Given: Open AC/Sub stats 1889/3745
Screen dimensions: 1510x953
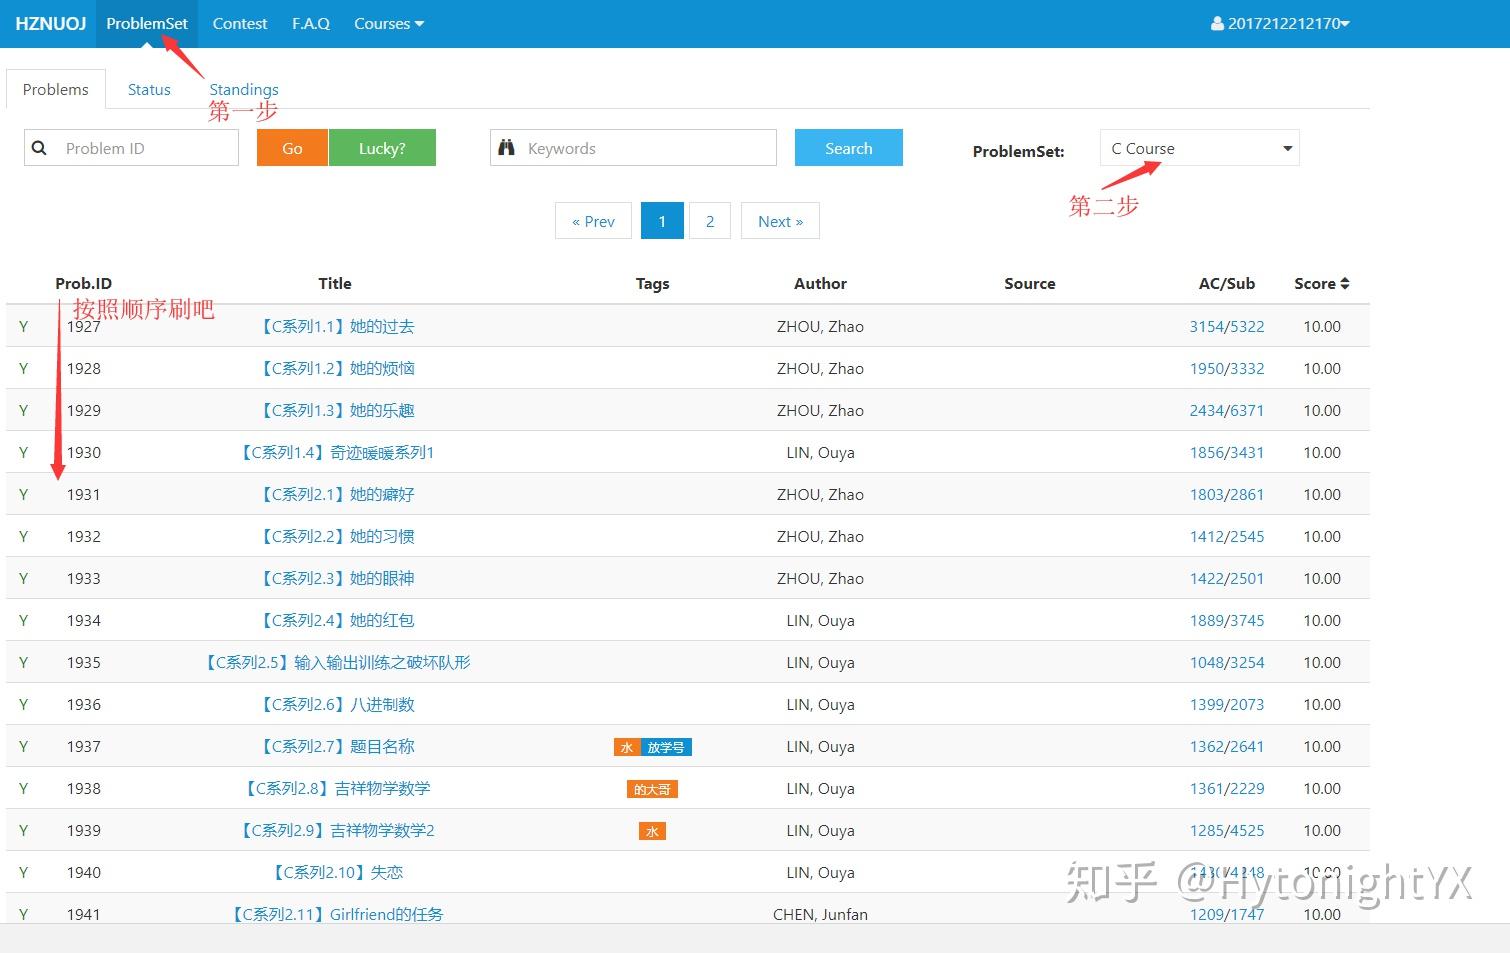Looking at the screenshot, I should (1227, 621).
